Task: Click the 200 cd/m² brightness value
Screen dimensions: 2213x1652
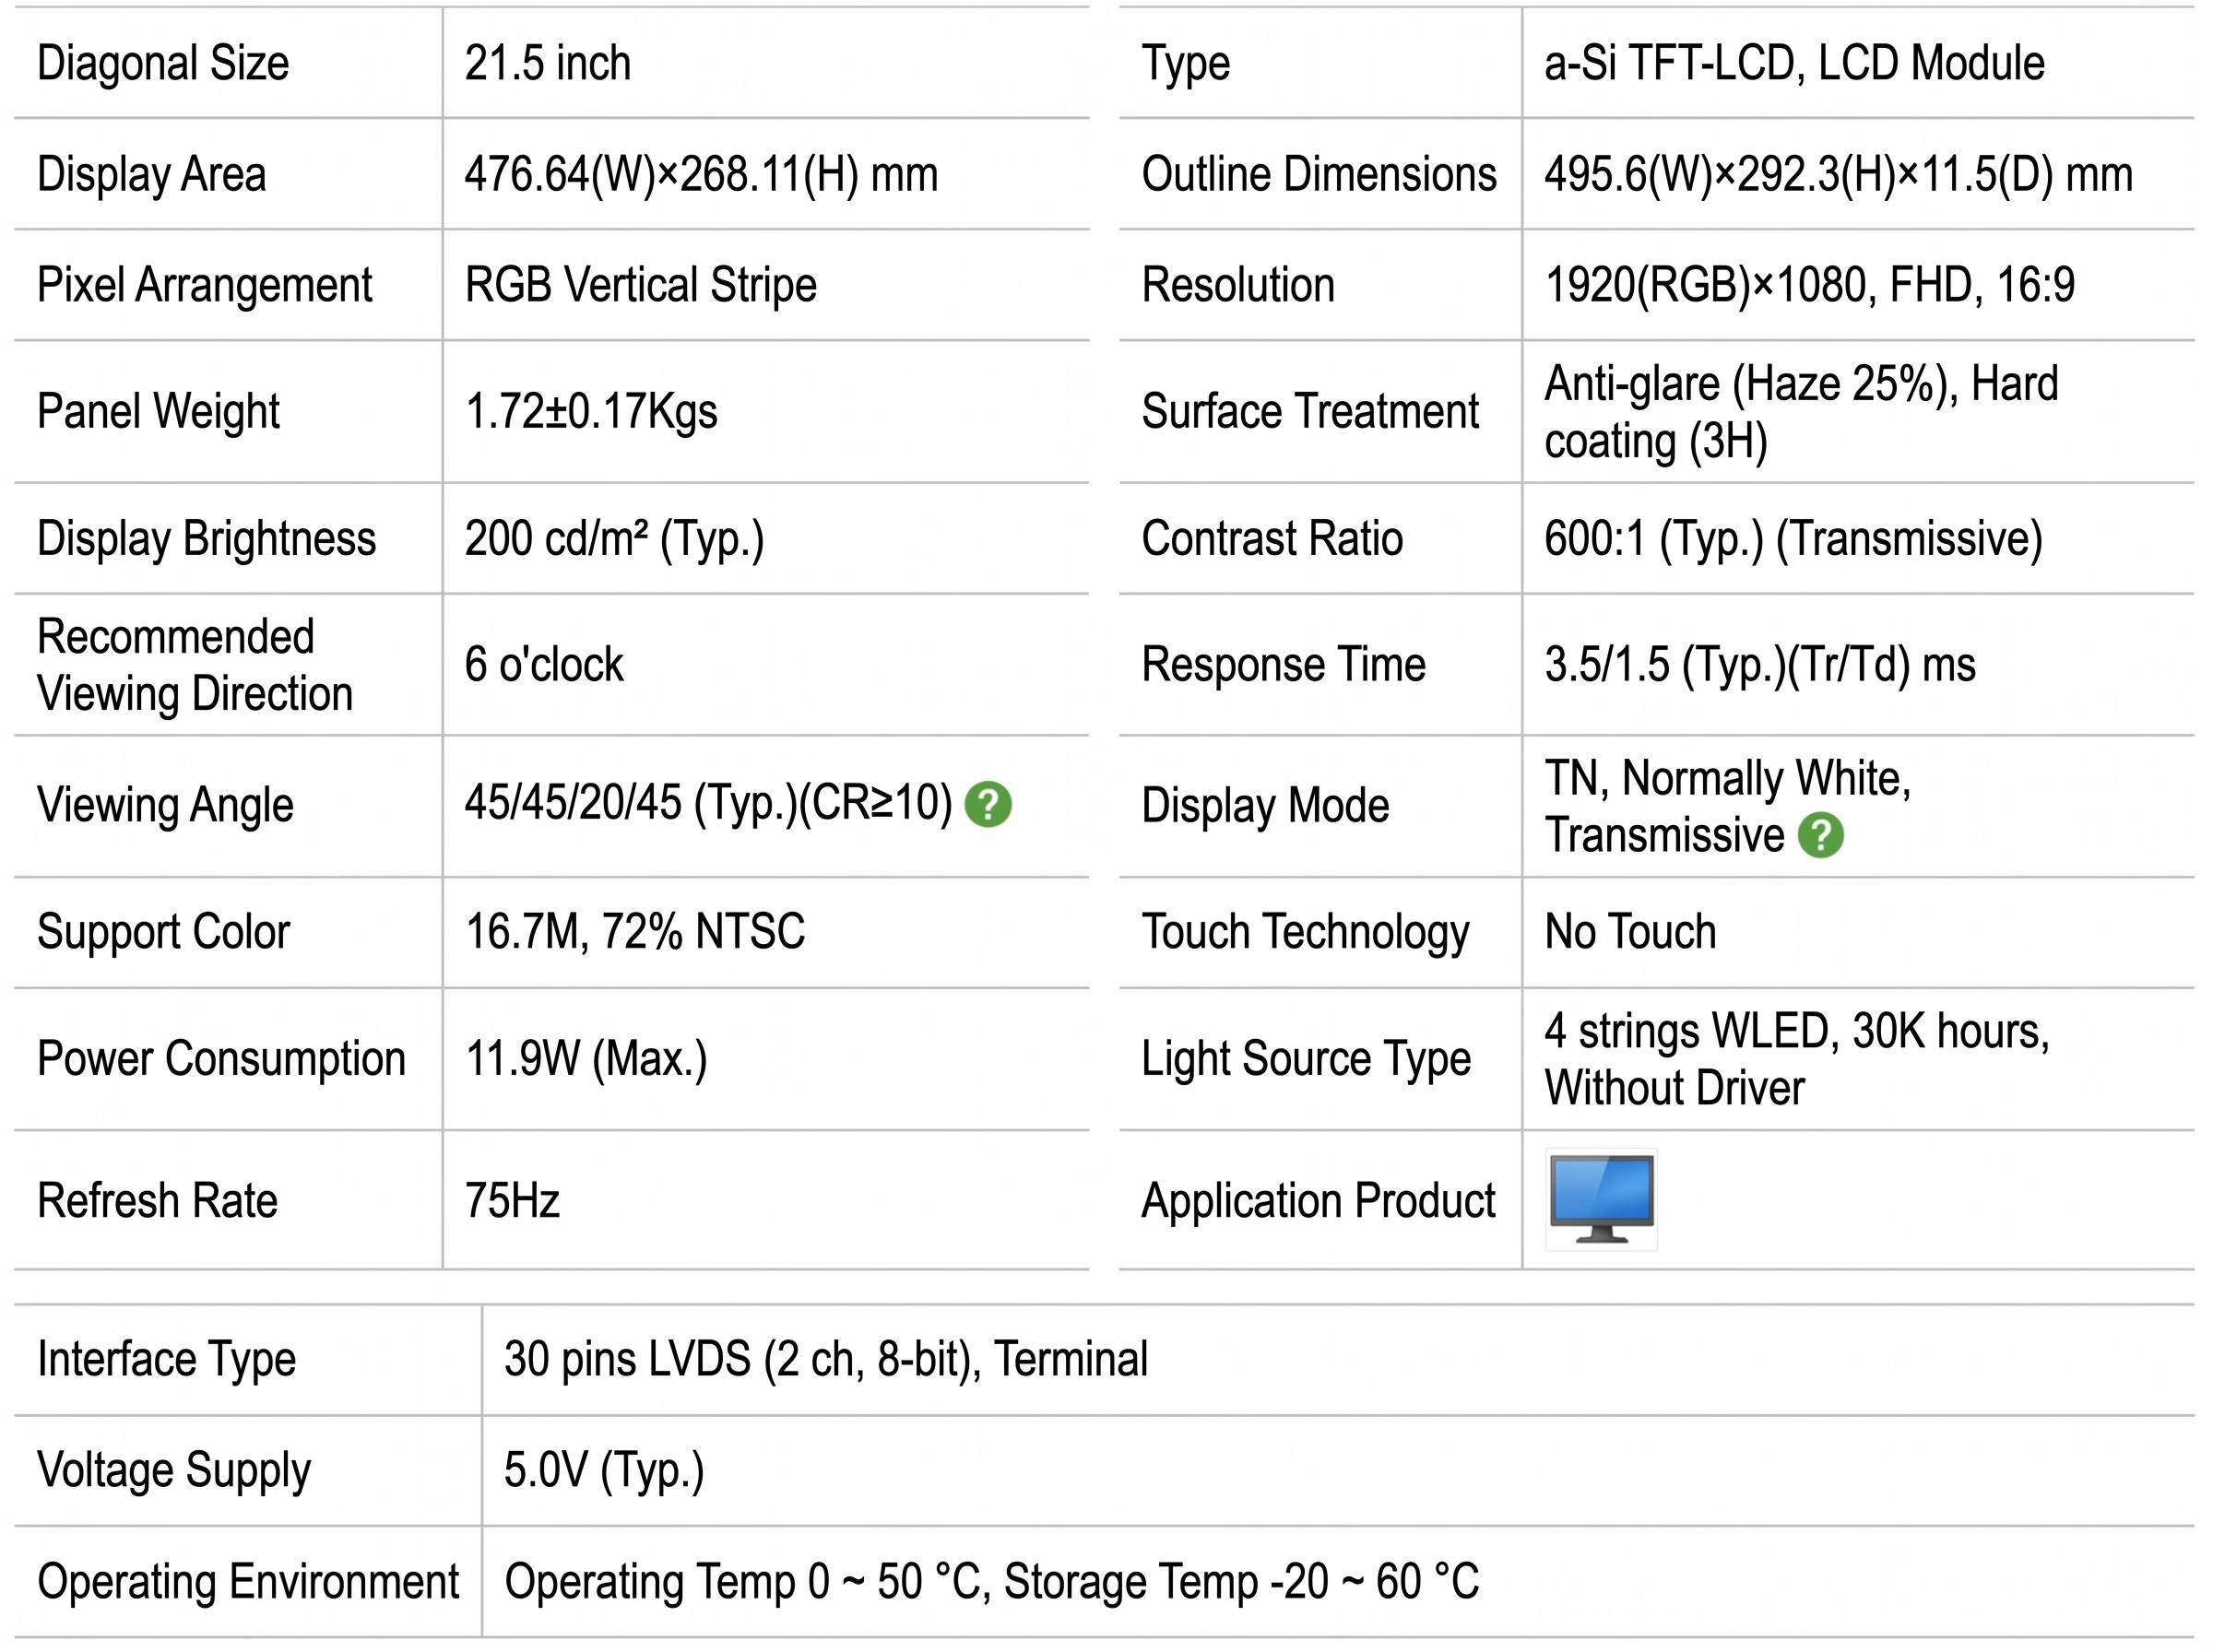Action: tap(614, 539)
